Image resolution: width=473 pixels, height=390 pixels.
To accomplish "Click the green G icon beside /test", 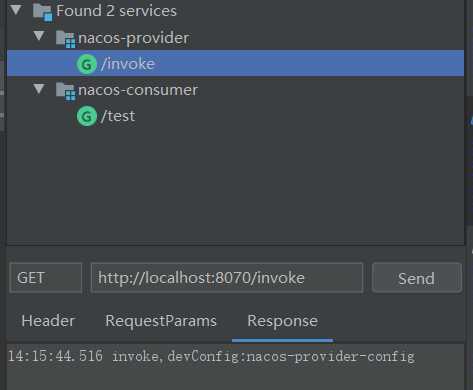I will 87,116.
